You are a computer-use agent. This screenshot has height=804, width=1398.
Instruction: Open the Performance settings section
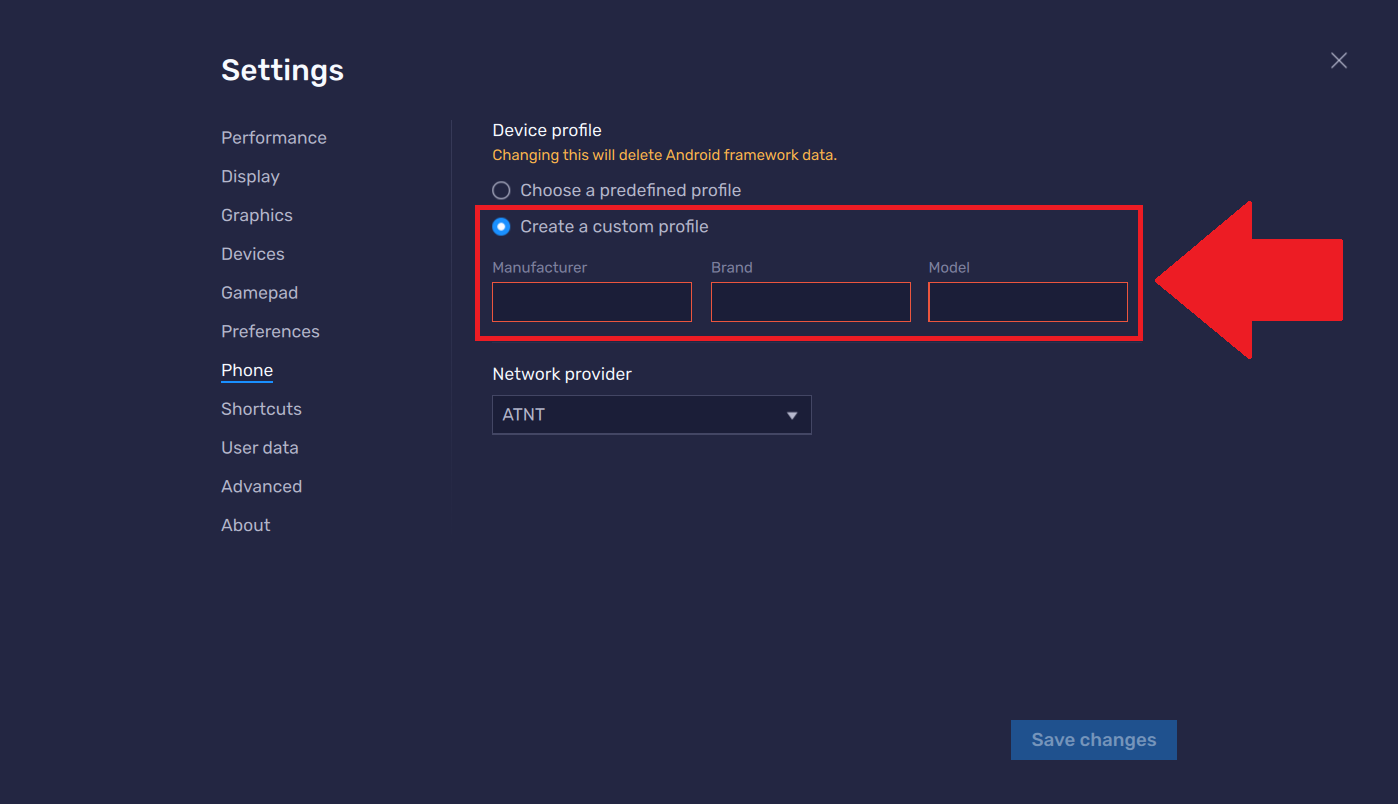pos(273,137)
